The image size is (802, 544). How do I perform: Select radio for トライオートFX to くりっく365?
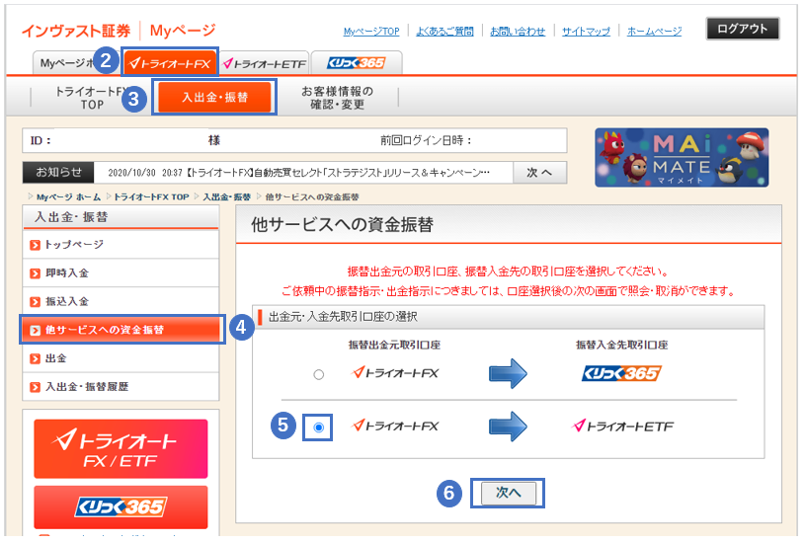click(x=319, y=375)
